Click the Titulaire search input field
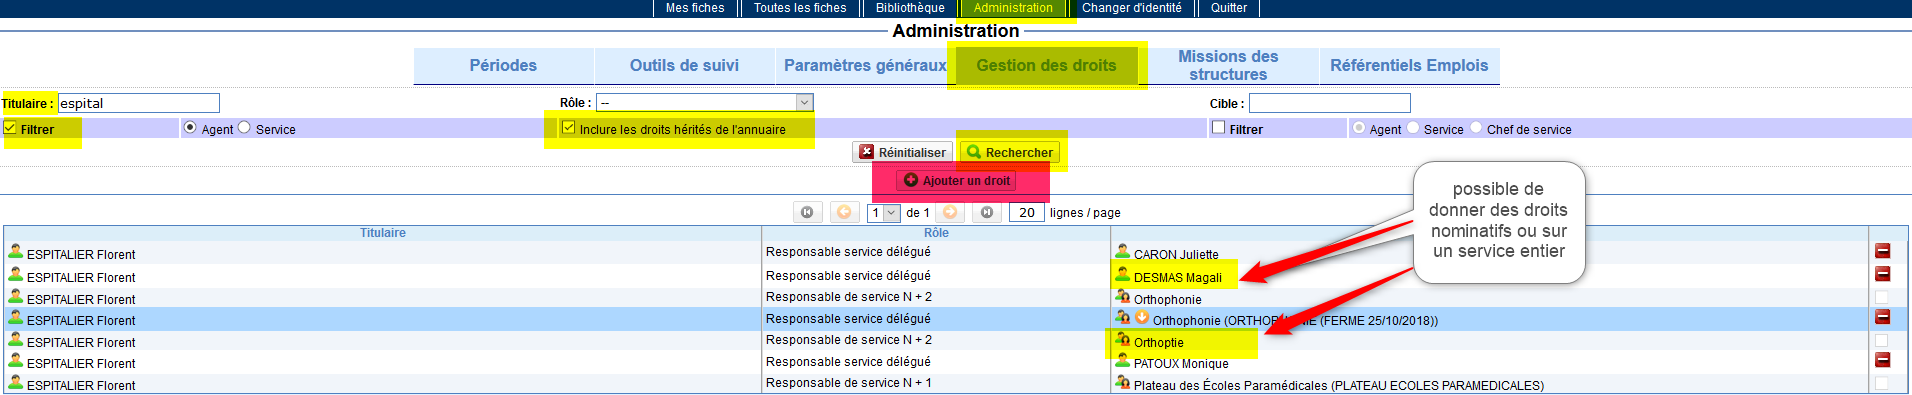The height and width of the screenshot is (395, 1912). pos(139,103)
